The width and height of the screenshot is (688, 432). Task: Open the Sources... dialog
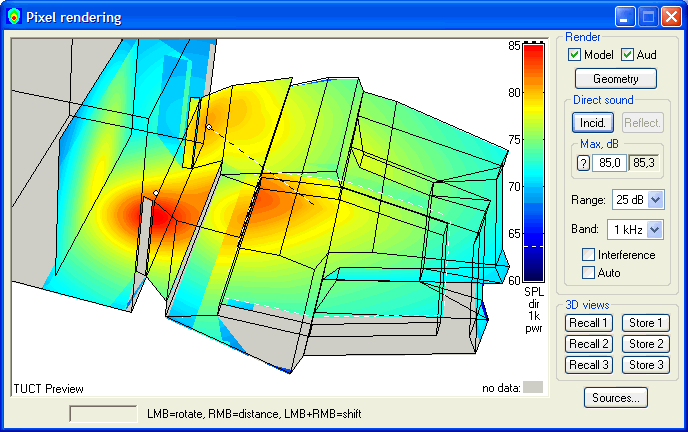(615, 397)
